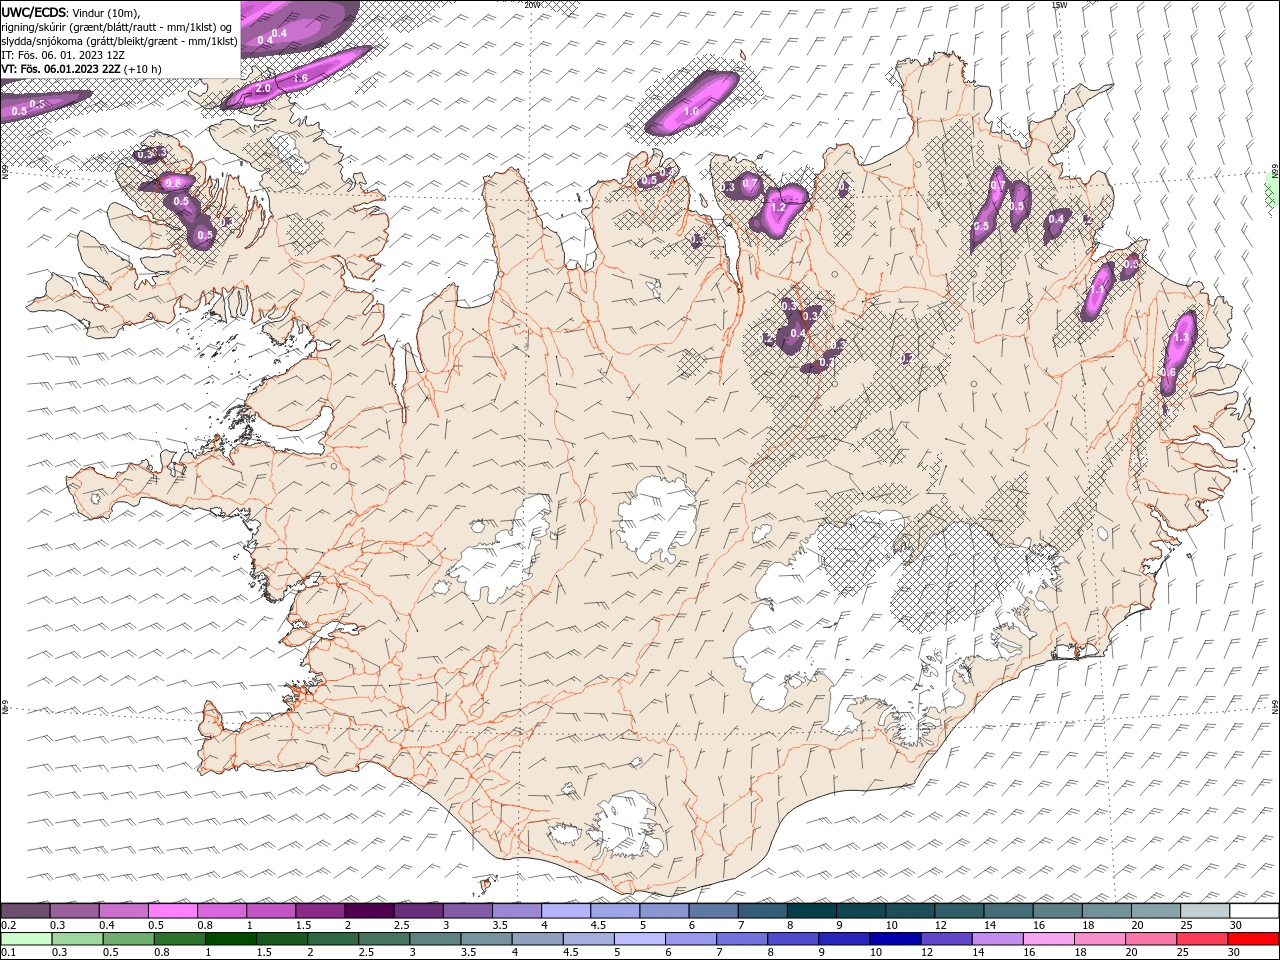Image resolution: width=1280 pixels, height=960 pixels.
Task: Select the upper scale swatch between 0.8 and 1
Action: 221,911
